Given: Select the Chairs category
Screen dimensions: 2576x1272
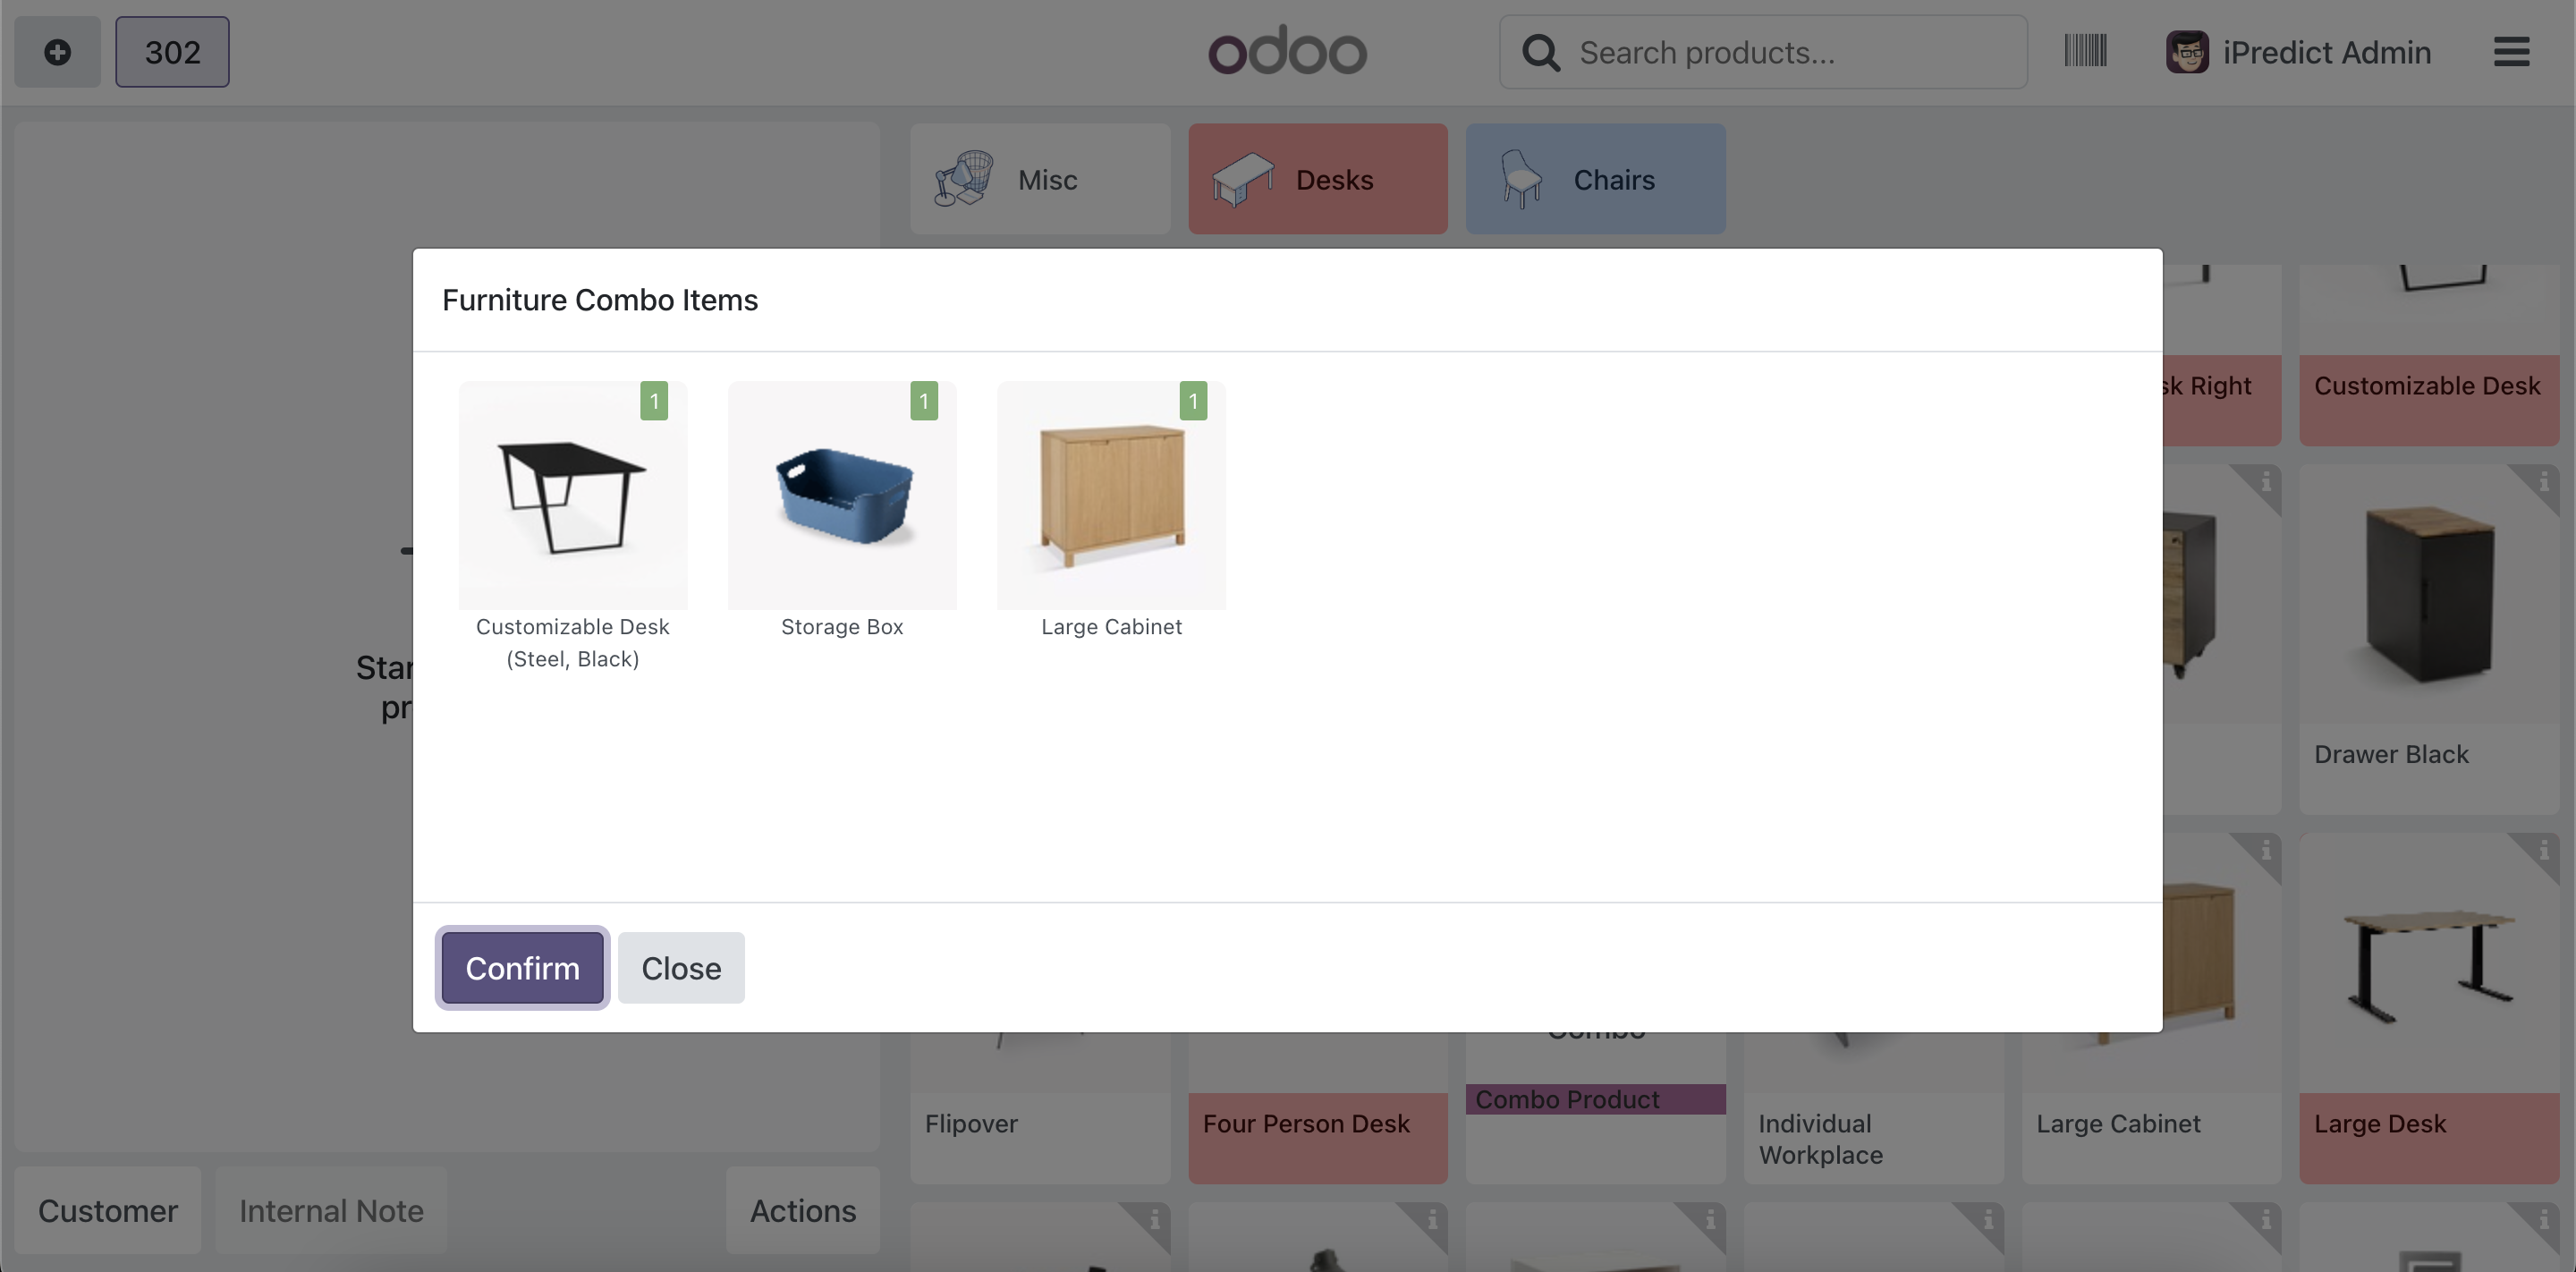Looking at the screenshot, I should click(1595, 179).
